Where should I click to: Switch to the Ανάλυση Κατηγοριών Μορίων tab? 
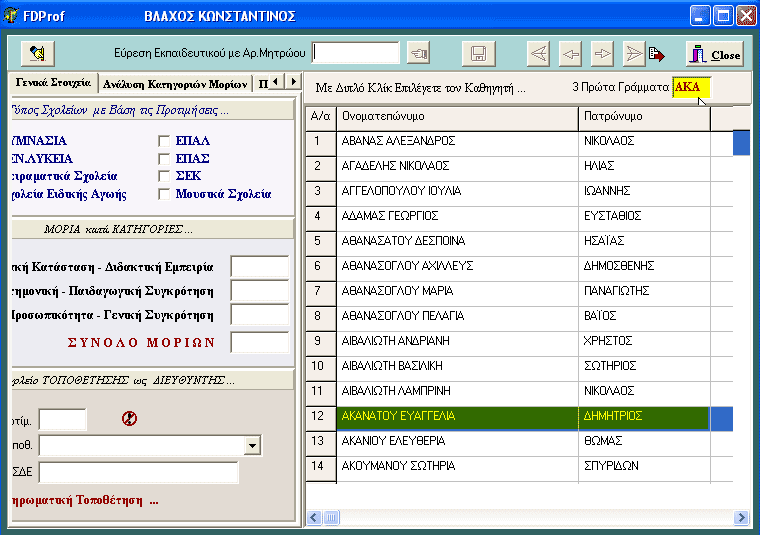[175, 83]
